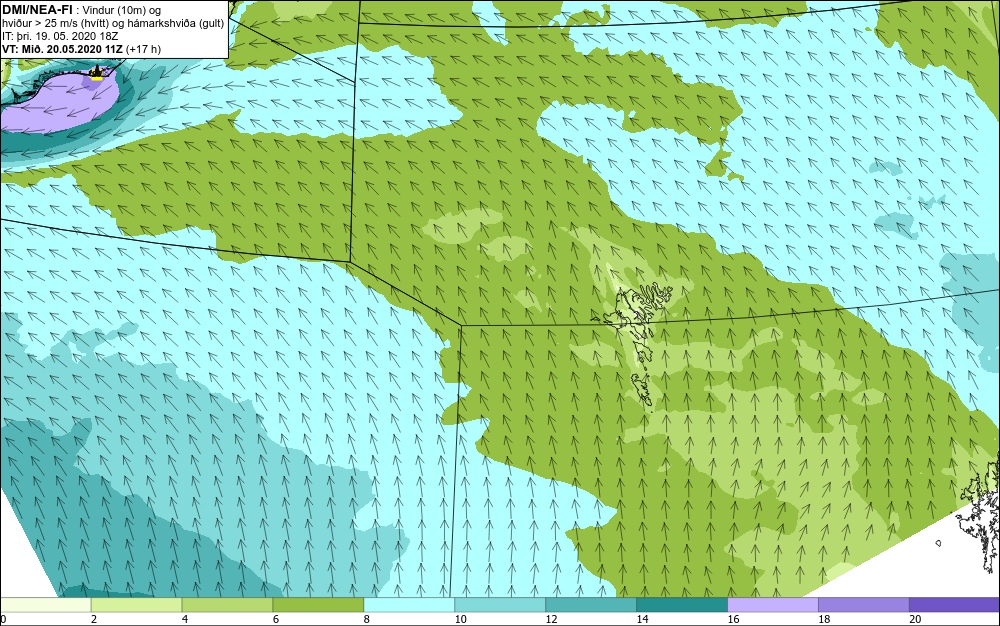Click the 10–12 m/s light teal swatch
Image resolution: width=1000 pixels, height=626 pixels.
tap(500, 605)
